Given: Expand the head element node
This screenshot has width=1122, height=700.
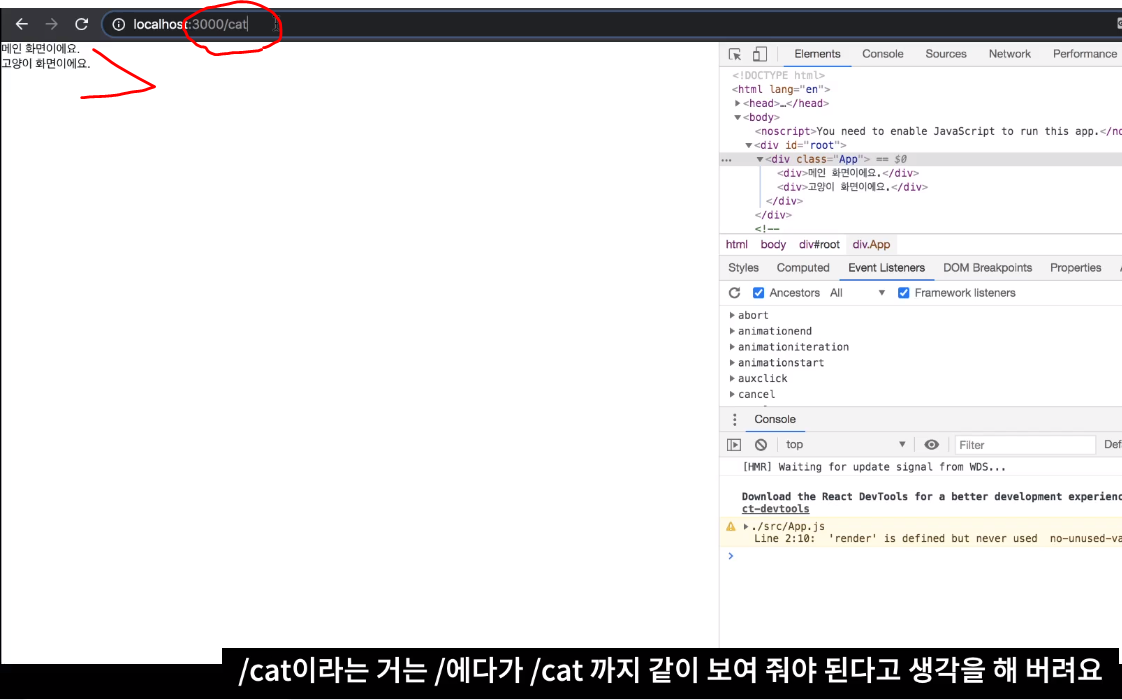Looking at the screenshot, I should (738, 103).
